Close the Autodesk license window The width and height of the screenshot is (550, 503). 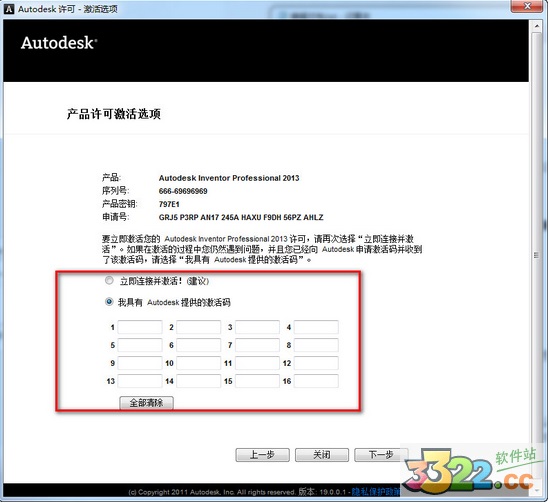point(527,6)
